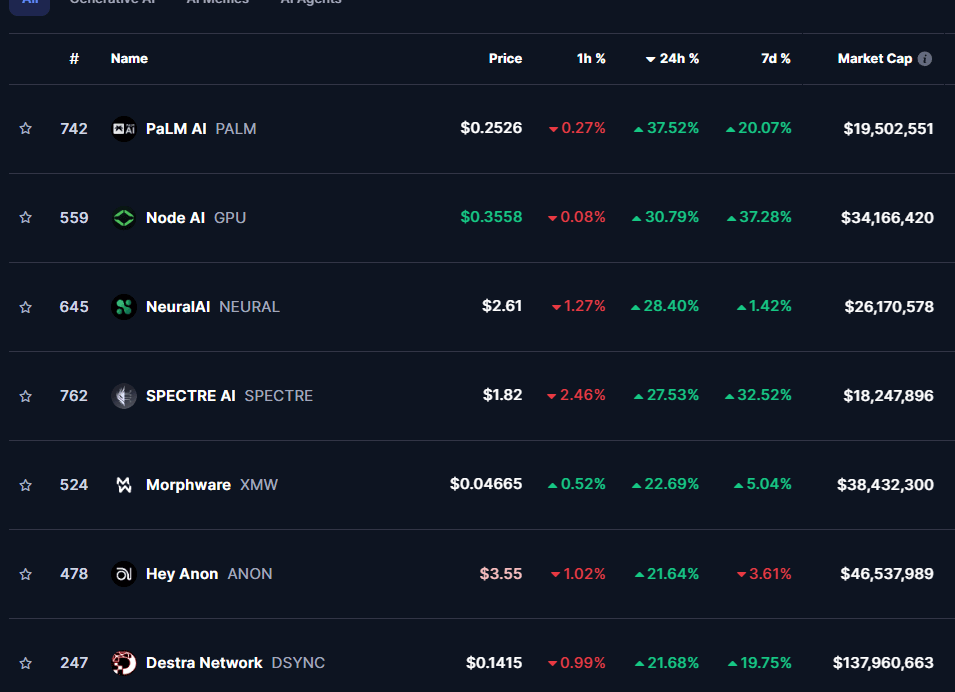Click the Hey Anon logo icon
The image size is (955, 692).
click(124, 574)
